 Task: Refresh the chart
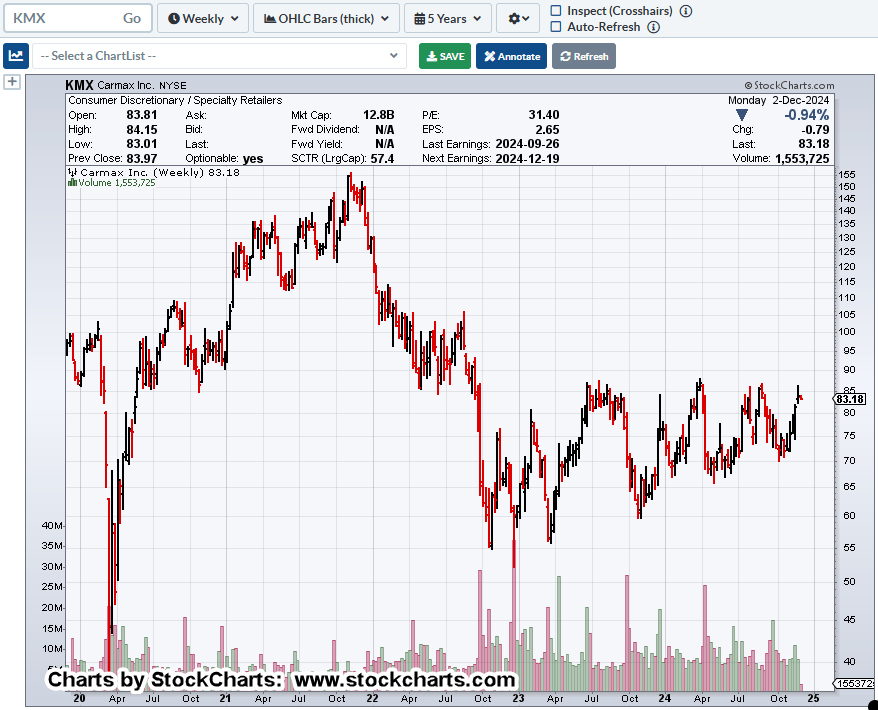(x=583, y=56)
